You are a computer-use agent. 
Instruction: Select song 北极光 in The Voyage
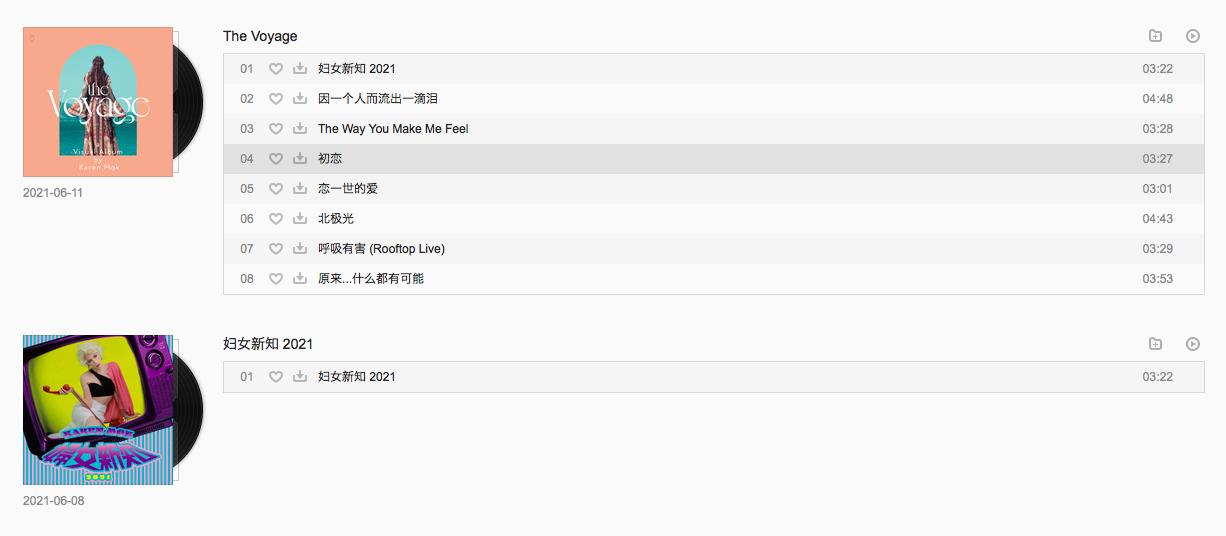click(x=714, y=219)
